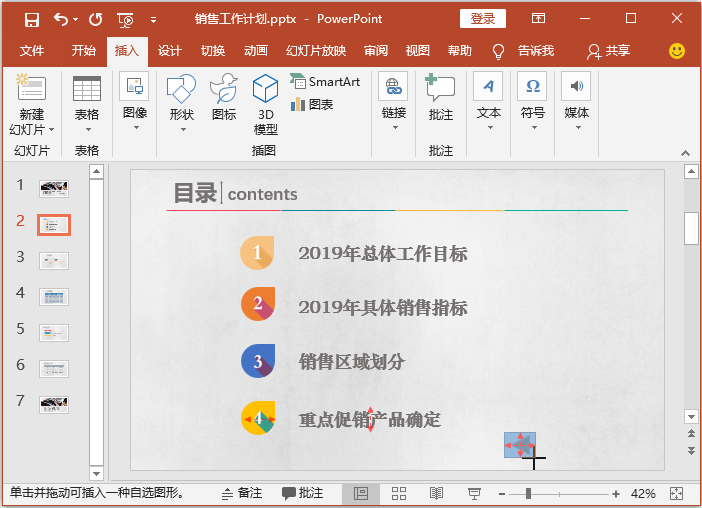
Task: Add a 批注 comment from ribbon
Action: [441, 98]
